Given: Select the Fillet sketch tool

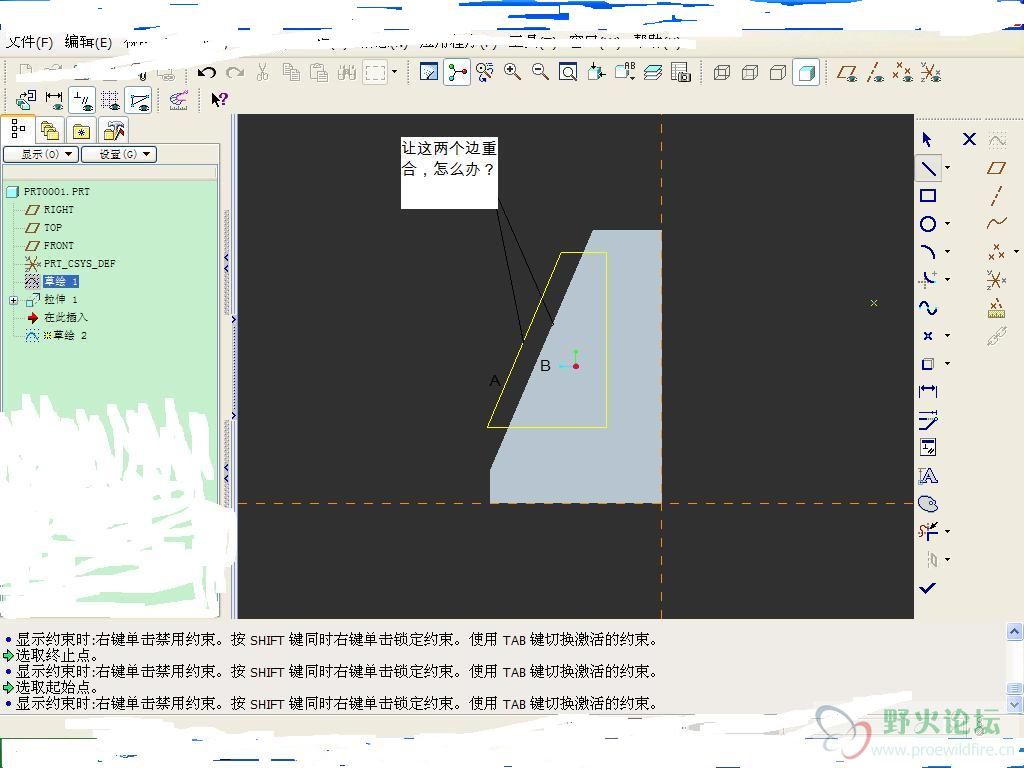Looking at the screenshot, I should tap(928, 280).
